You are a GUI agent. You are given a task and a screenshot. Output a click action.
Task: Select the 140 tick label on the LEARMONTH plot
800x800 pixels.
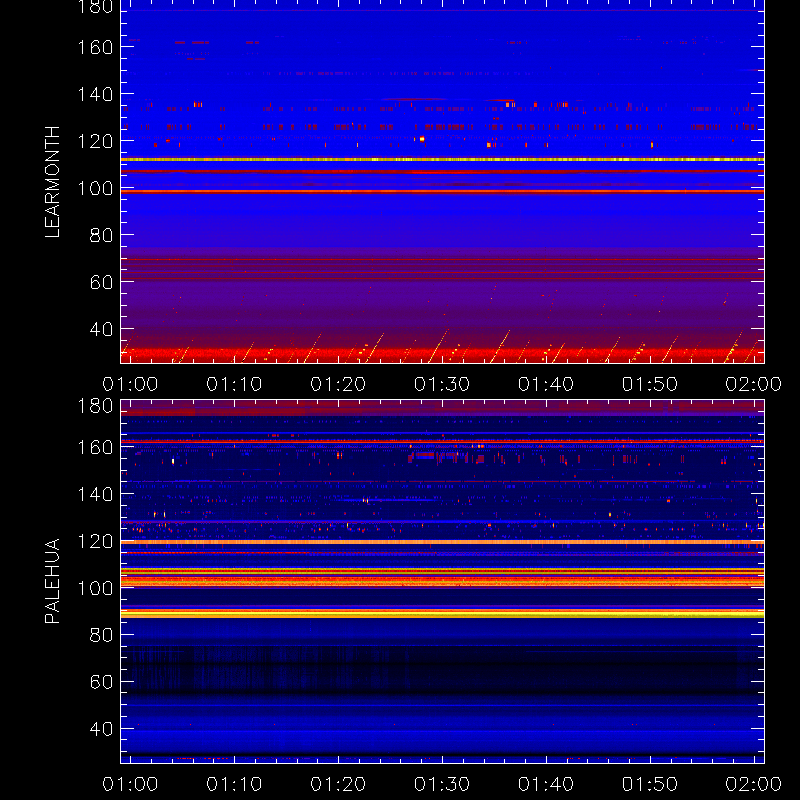95,94
